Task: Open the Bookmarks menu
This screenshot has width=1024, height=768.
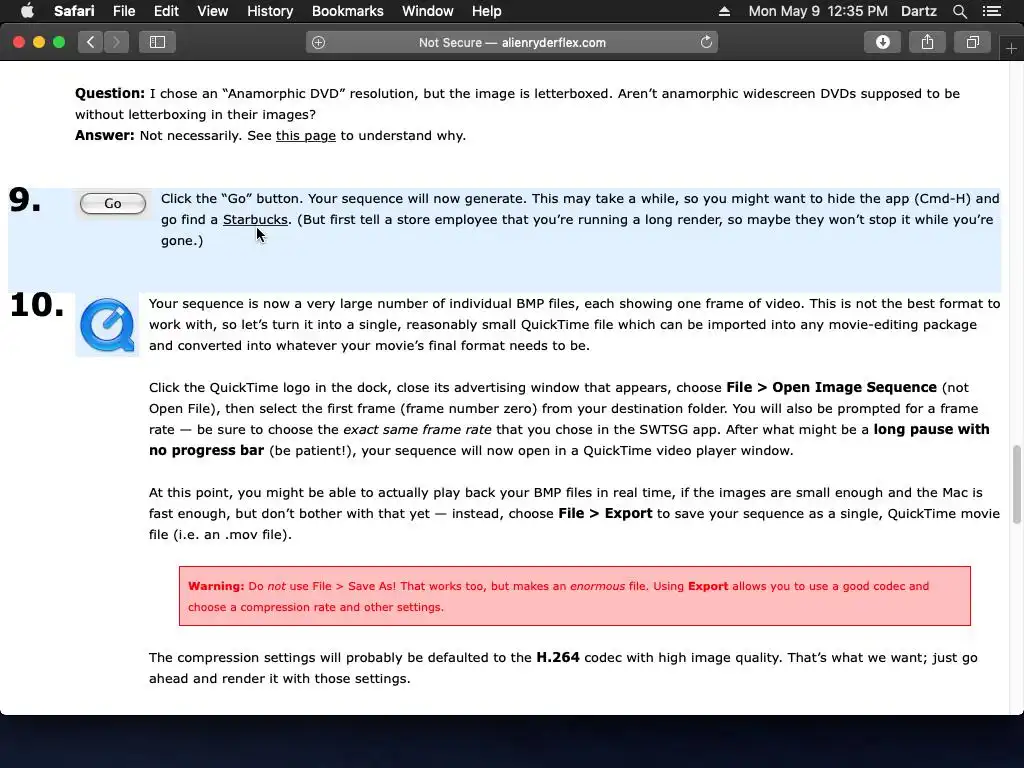Action: click(347, 11)
